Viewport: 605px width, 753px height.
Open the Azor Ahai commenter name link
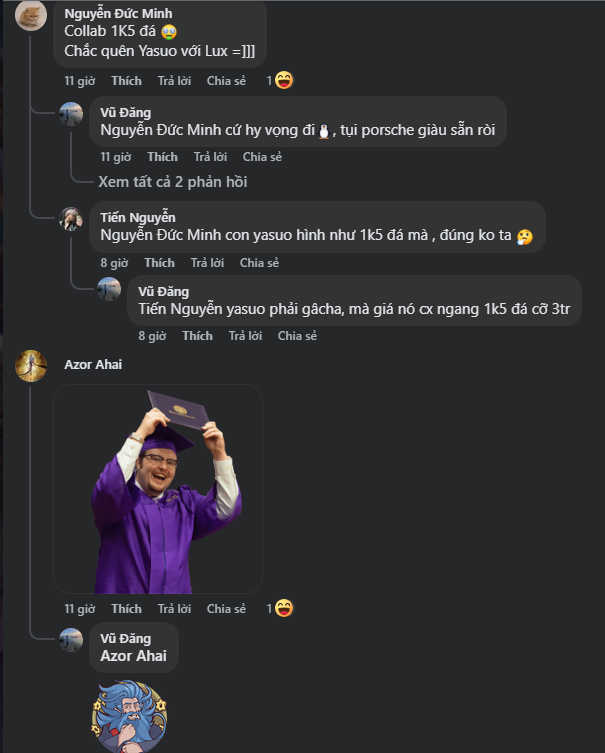[x=91, y=364]
